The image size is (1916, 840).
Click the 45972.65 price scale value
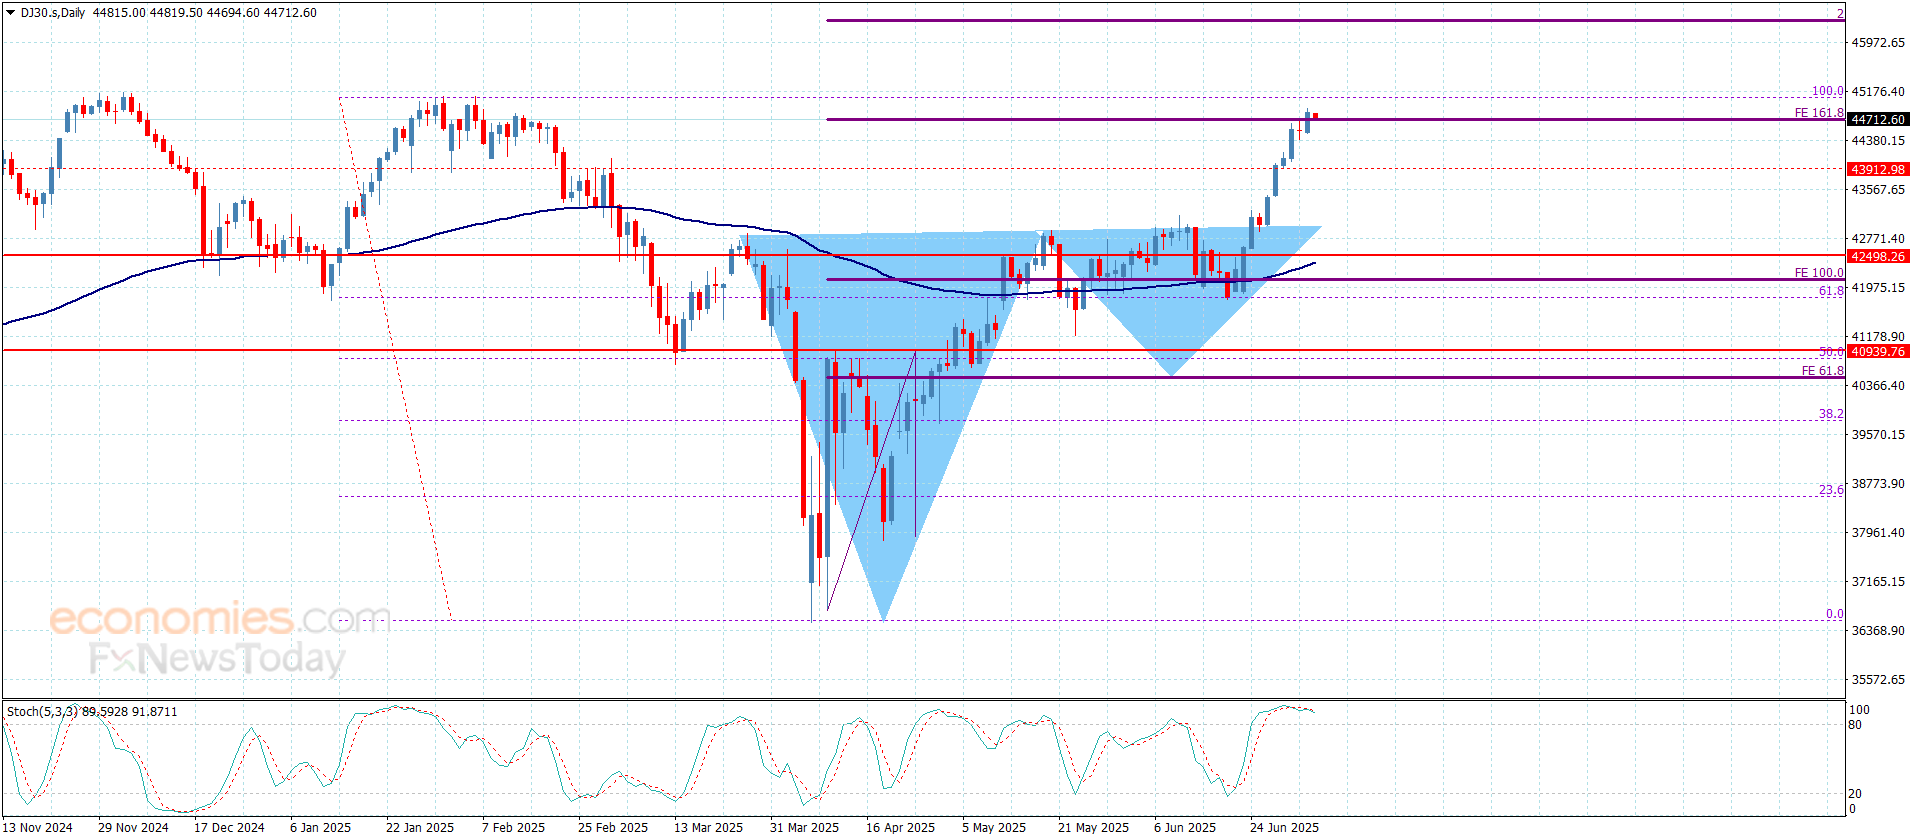1878,43
